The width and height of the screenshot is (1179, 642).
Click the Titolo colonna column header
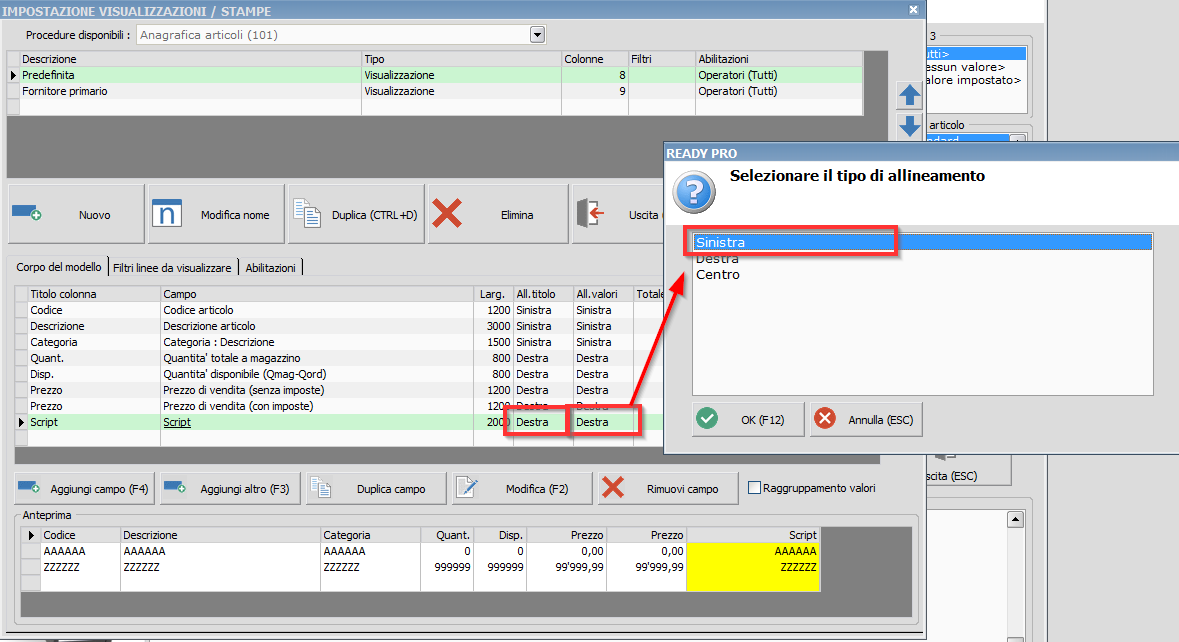click(94, 294)
